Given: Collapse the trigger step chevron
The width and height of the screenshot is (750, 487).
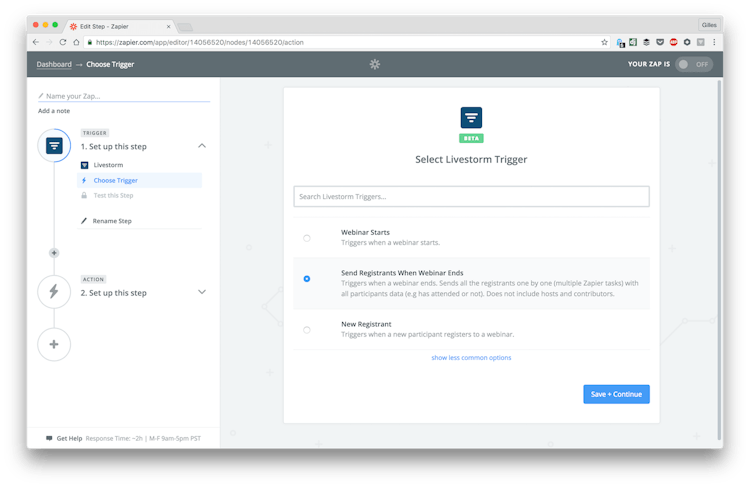Looking at the screenshot, I should pyautogui.click(x=202, y=146).
